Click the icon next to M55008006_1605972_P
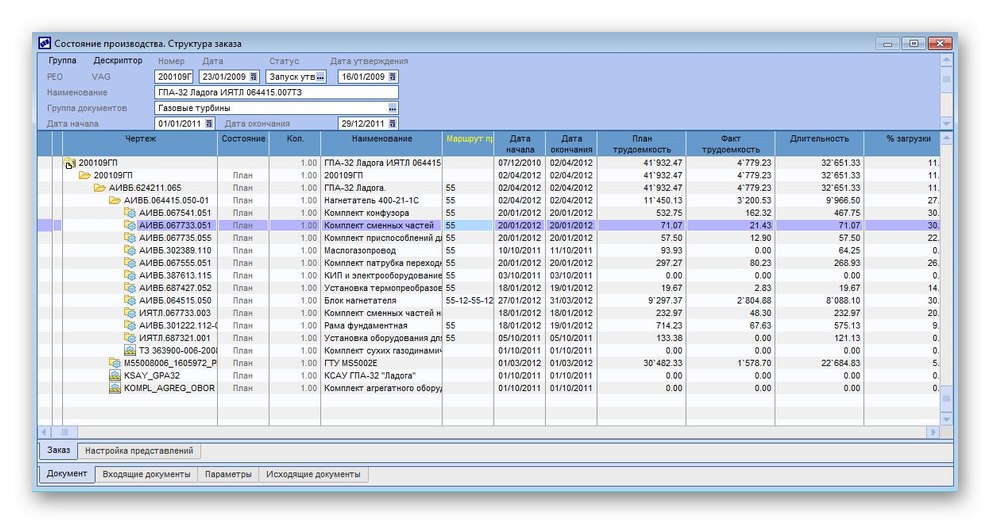 [115, 363]
